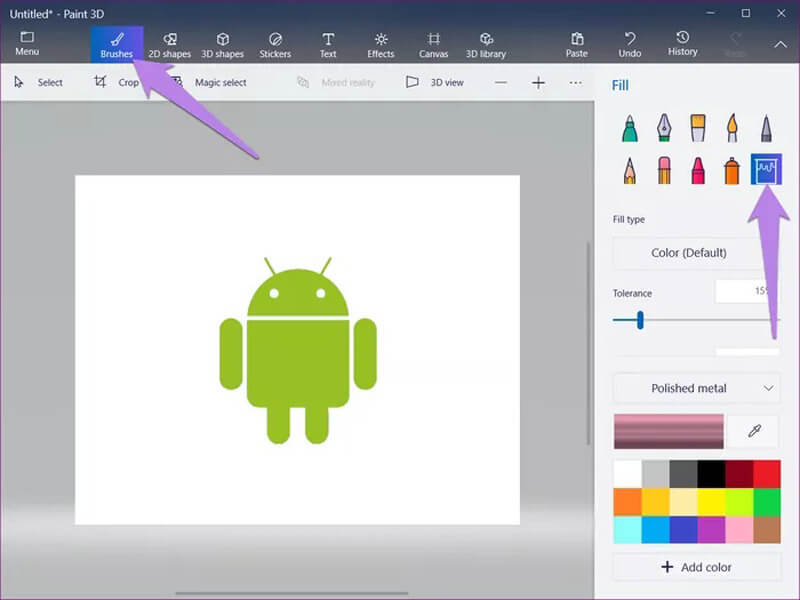Zoom in with the plus icon
The image size is (800, 600).
click(538, 83)
